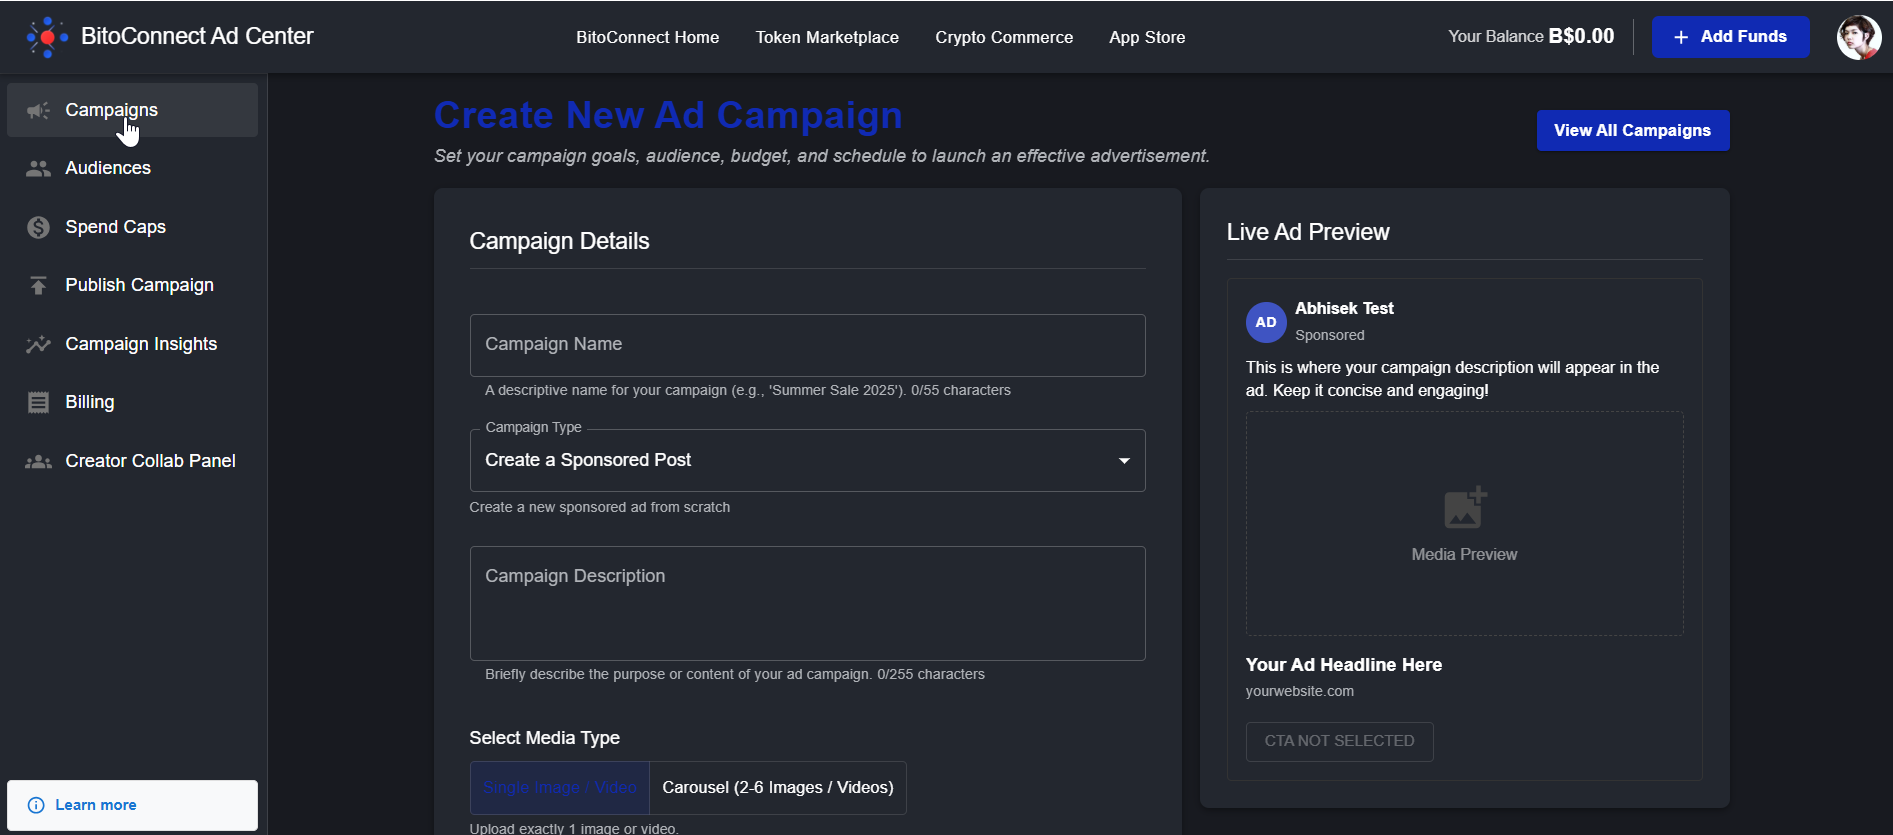Image resolution: width=1893 pixels, height=835 pixels.
Task: Click the Publish Campaign upload icon
Action: coord(38,286)
